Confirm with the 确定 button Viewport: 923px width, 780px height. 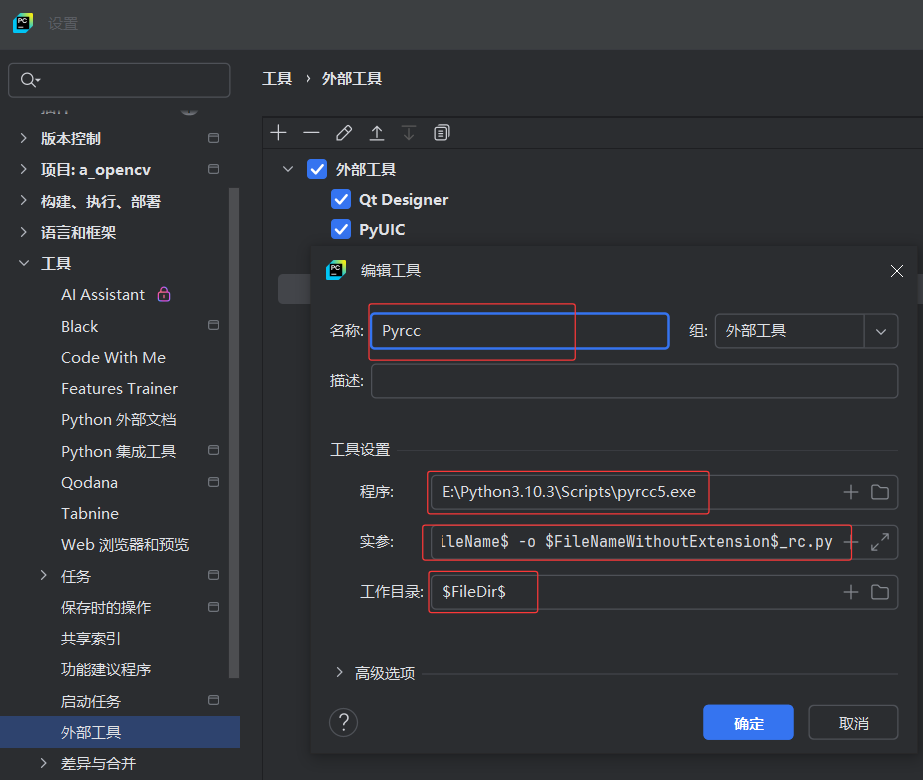(748, 722)
